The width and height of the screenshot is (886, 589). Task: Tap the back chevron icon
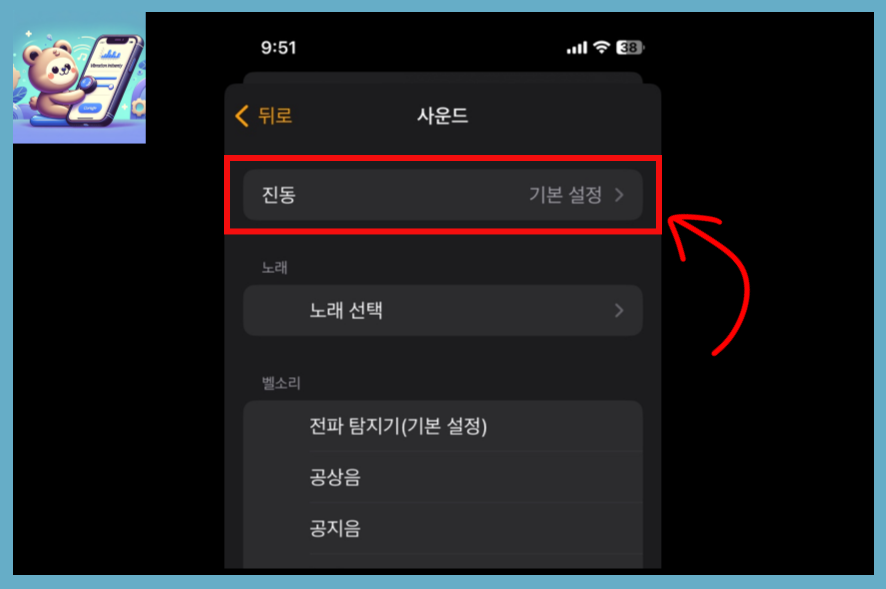coord(242,116)
